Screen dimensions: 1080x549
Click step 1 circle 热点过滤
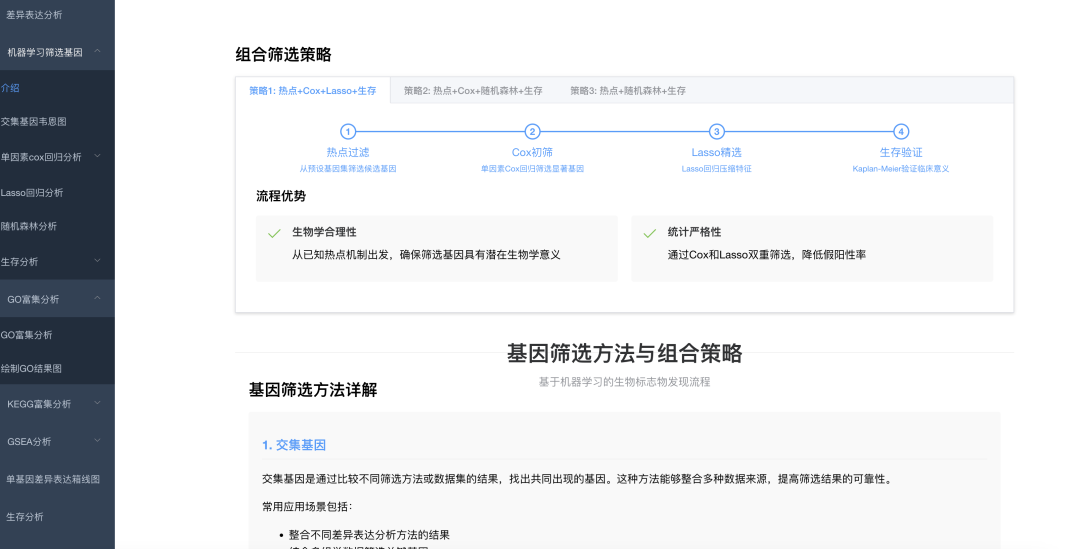pos(348,131)
